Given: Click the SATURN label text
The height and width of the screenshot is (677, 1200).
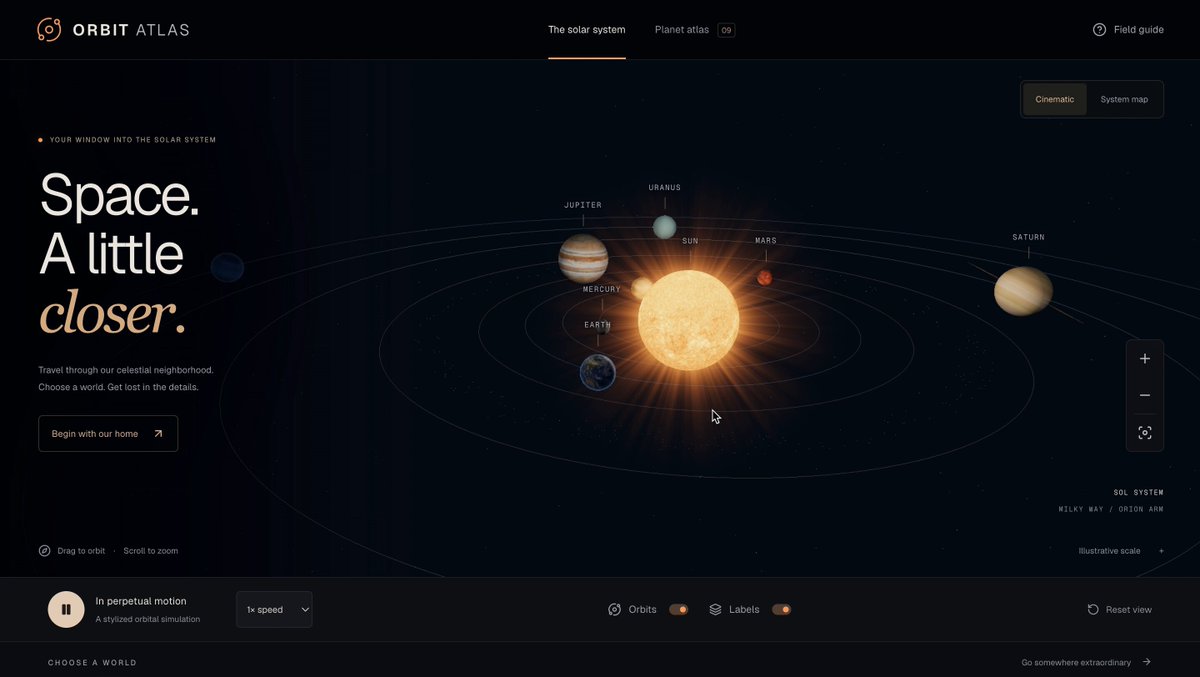Looking at the screenshot, I should coord(1028,237).
